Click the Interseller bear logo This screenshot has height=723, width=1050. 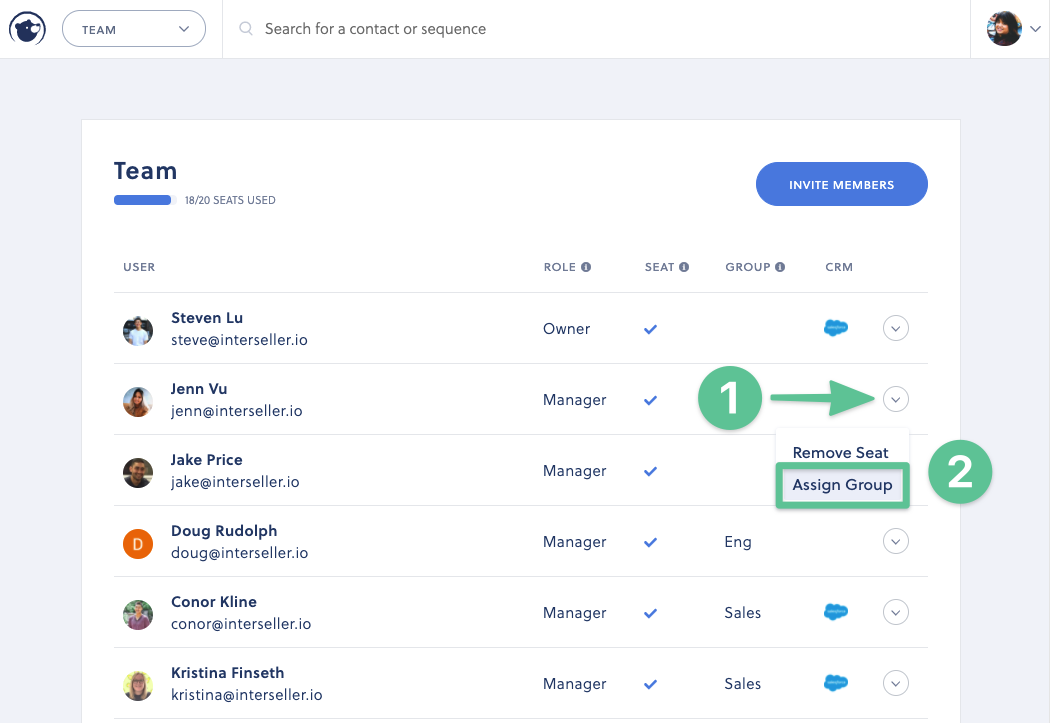[x=26, y=28]
